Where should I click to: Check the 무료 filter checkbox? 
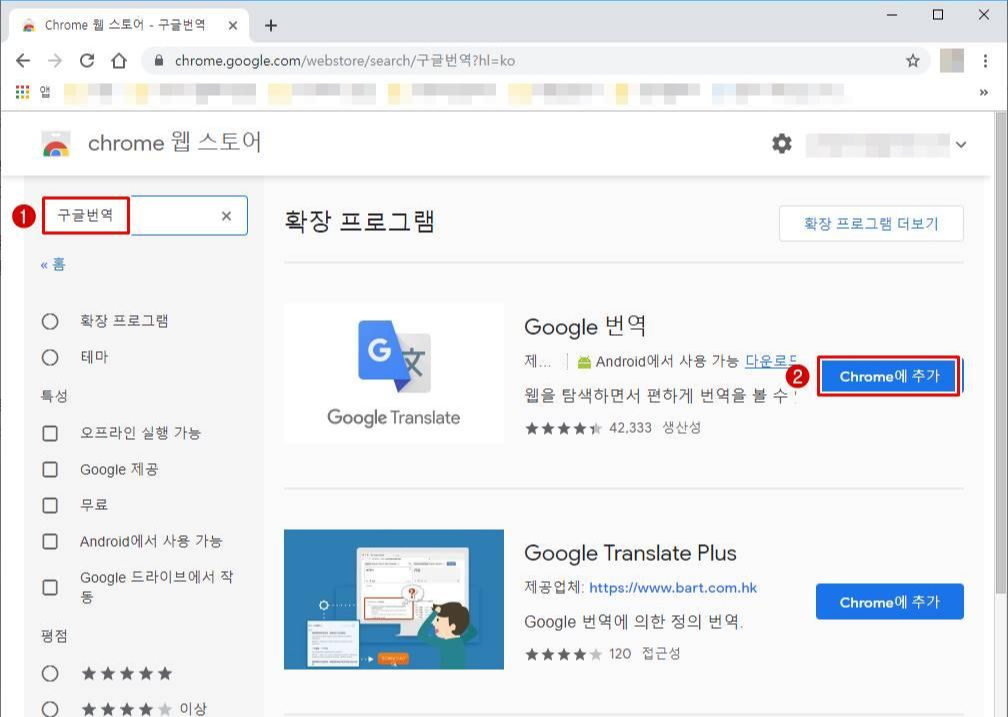(50, 505)
